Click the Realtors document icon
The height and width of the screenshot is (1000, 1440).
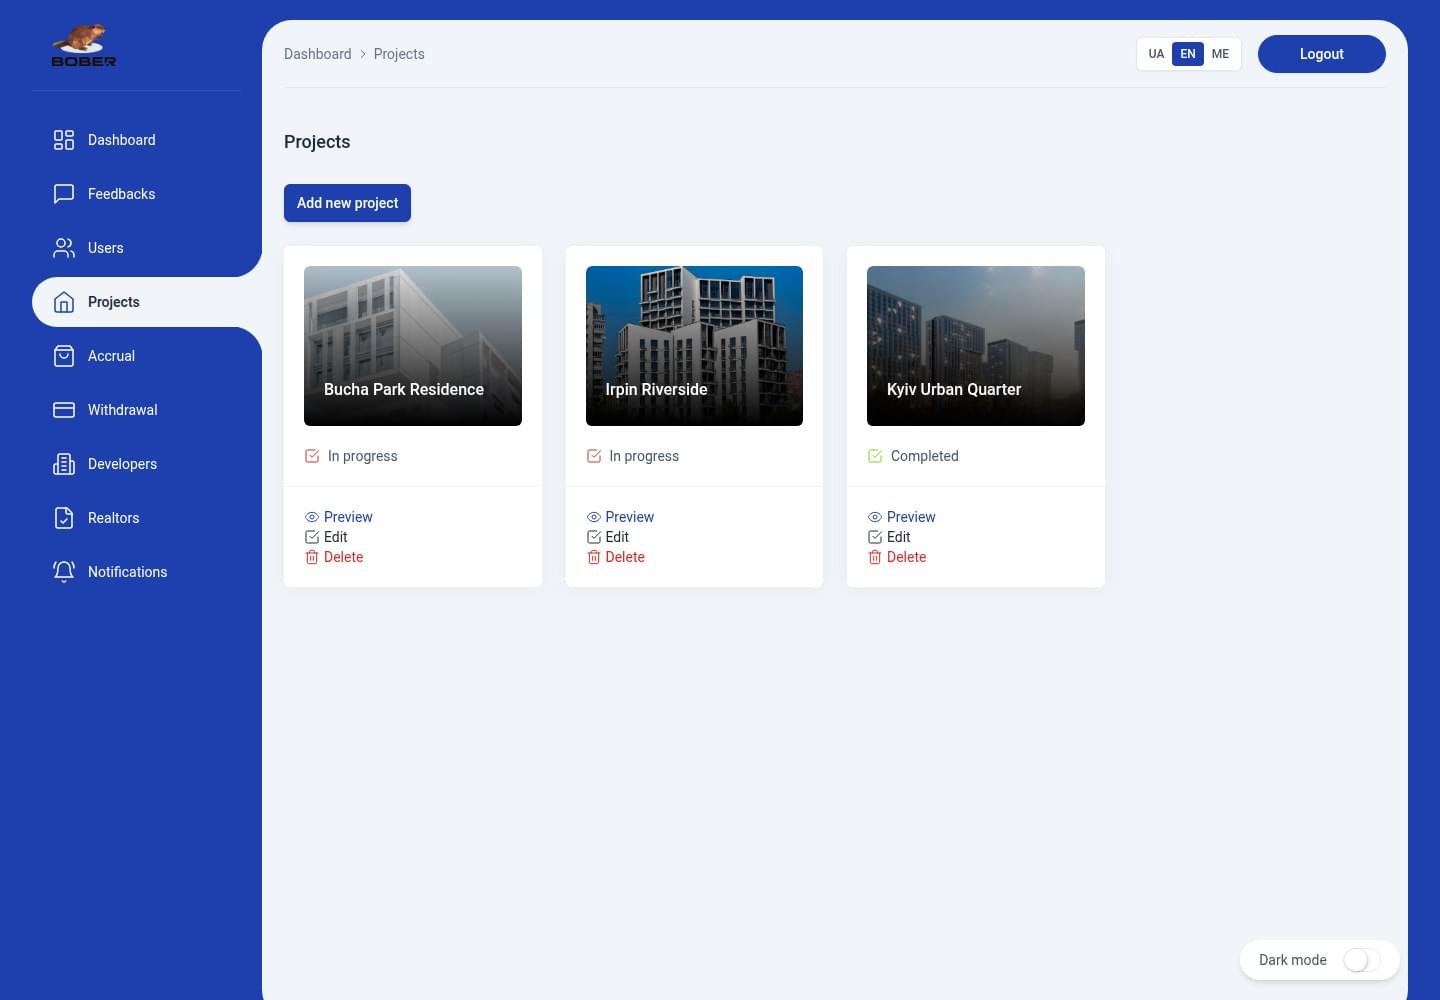pyautogui.click(x=64, y=518)
